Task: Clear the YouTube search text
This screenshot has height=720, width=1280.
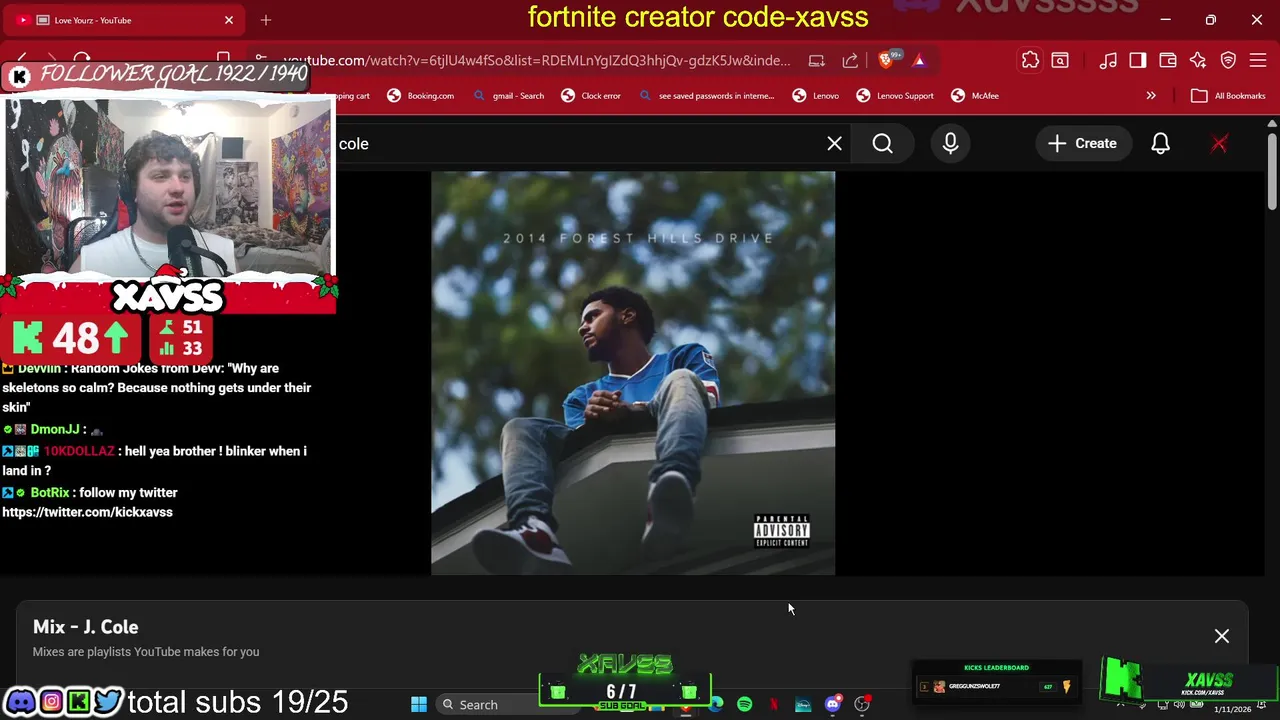Action: [x=835, y=144]
